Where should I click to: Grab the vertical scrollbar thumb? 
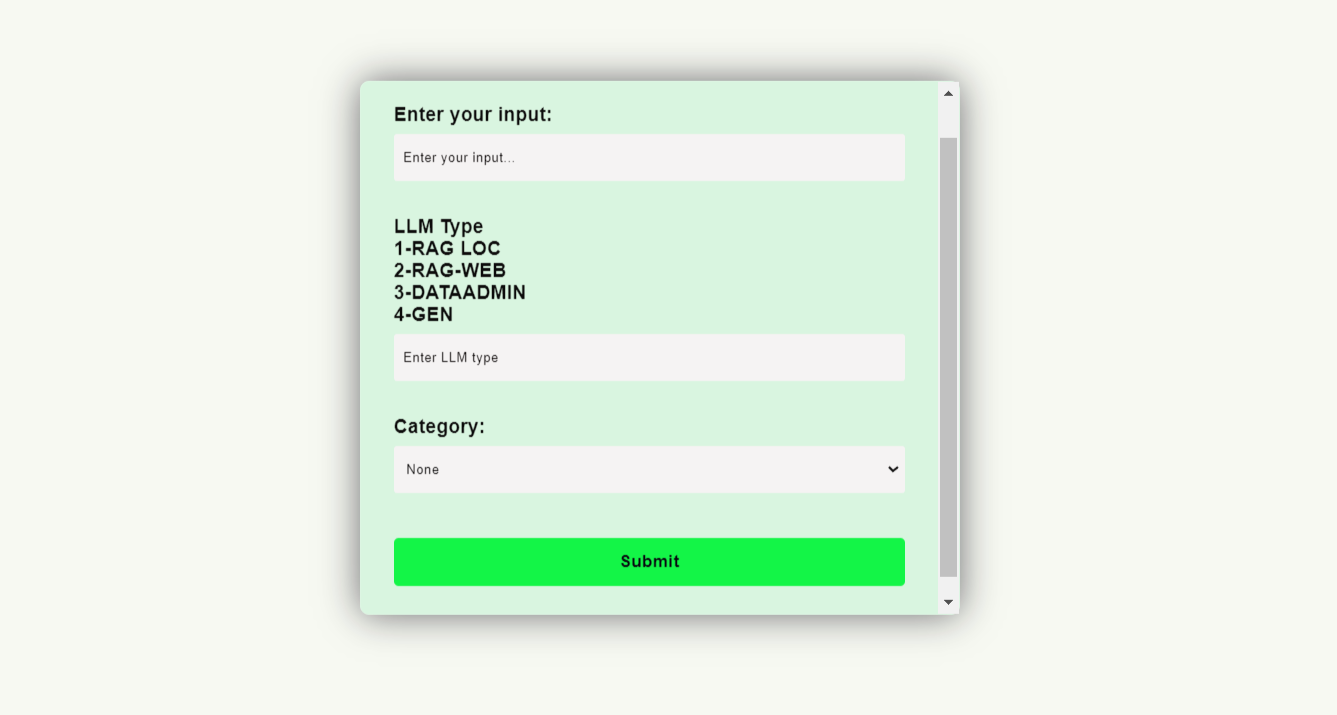pos(948,356)
